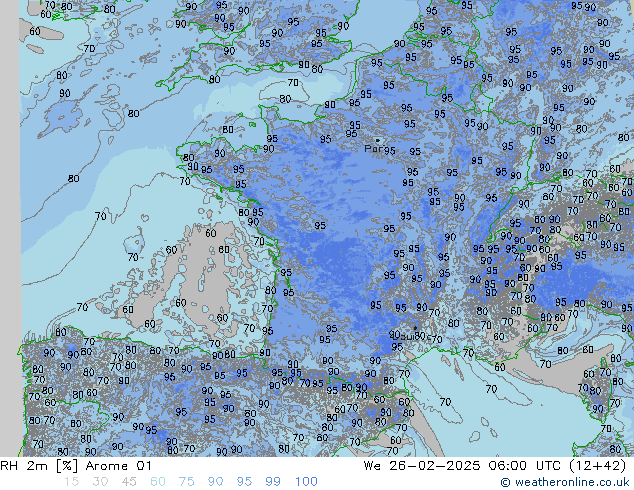The height and width of the screenshot is (490, 634).
Task: Click the "Par" city label on the map
Action: (373, 148)
